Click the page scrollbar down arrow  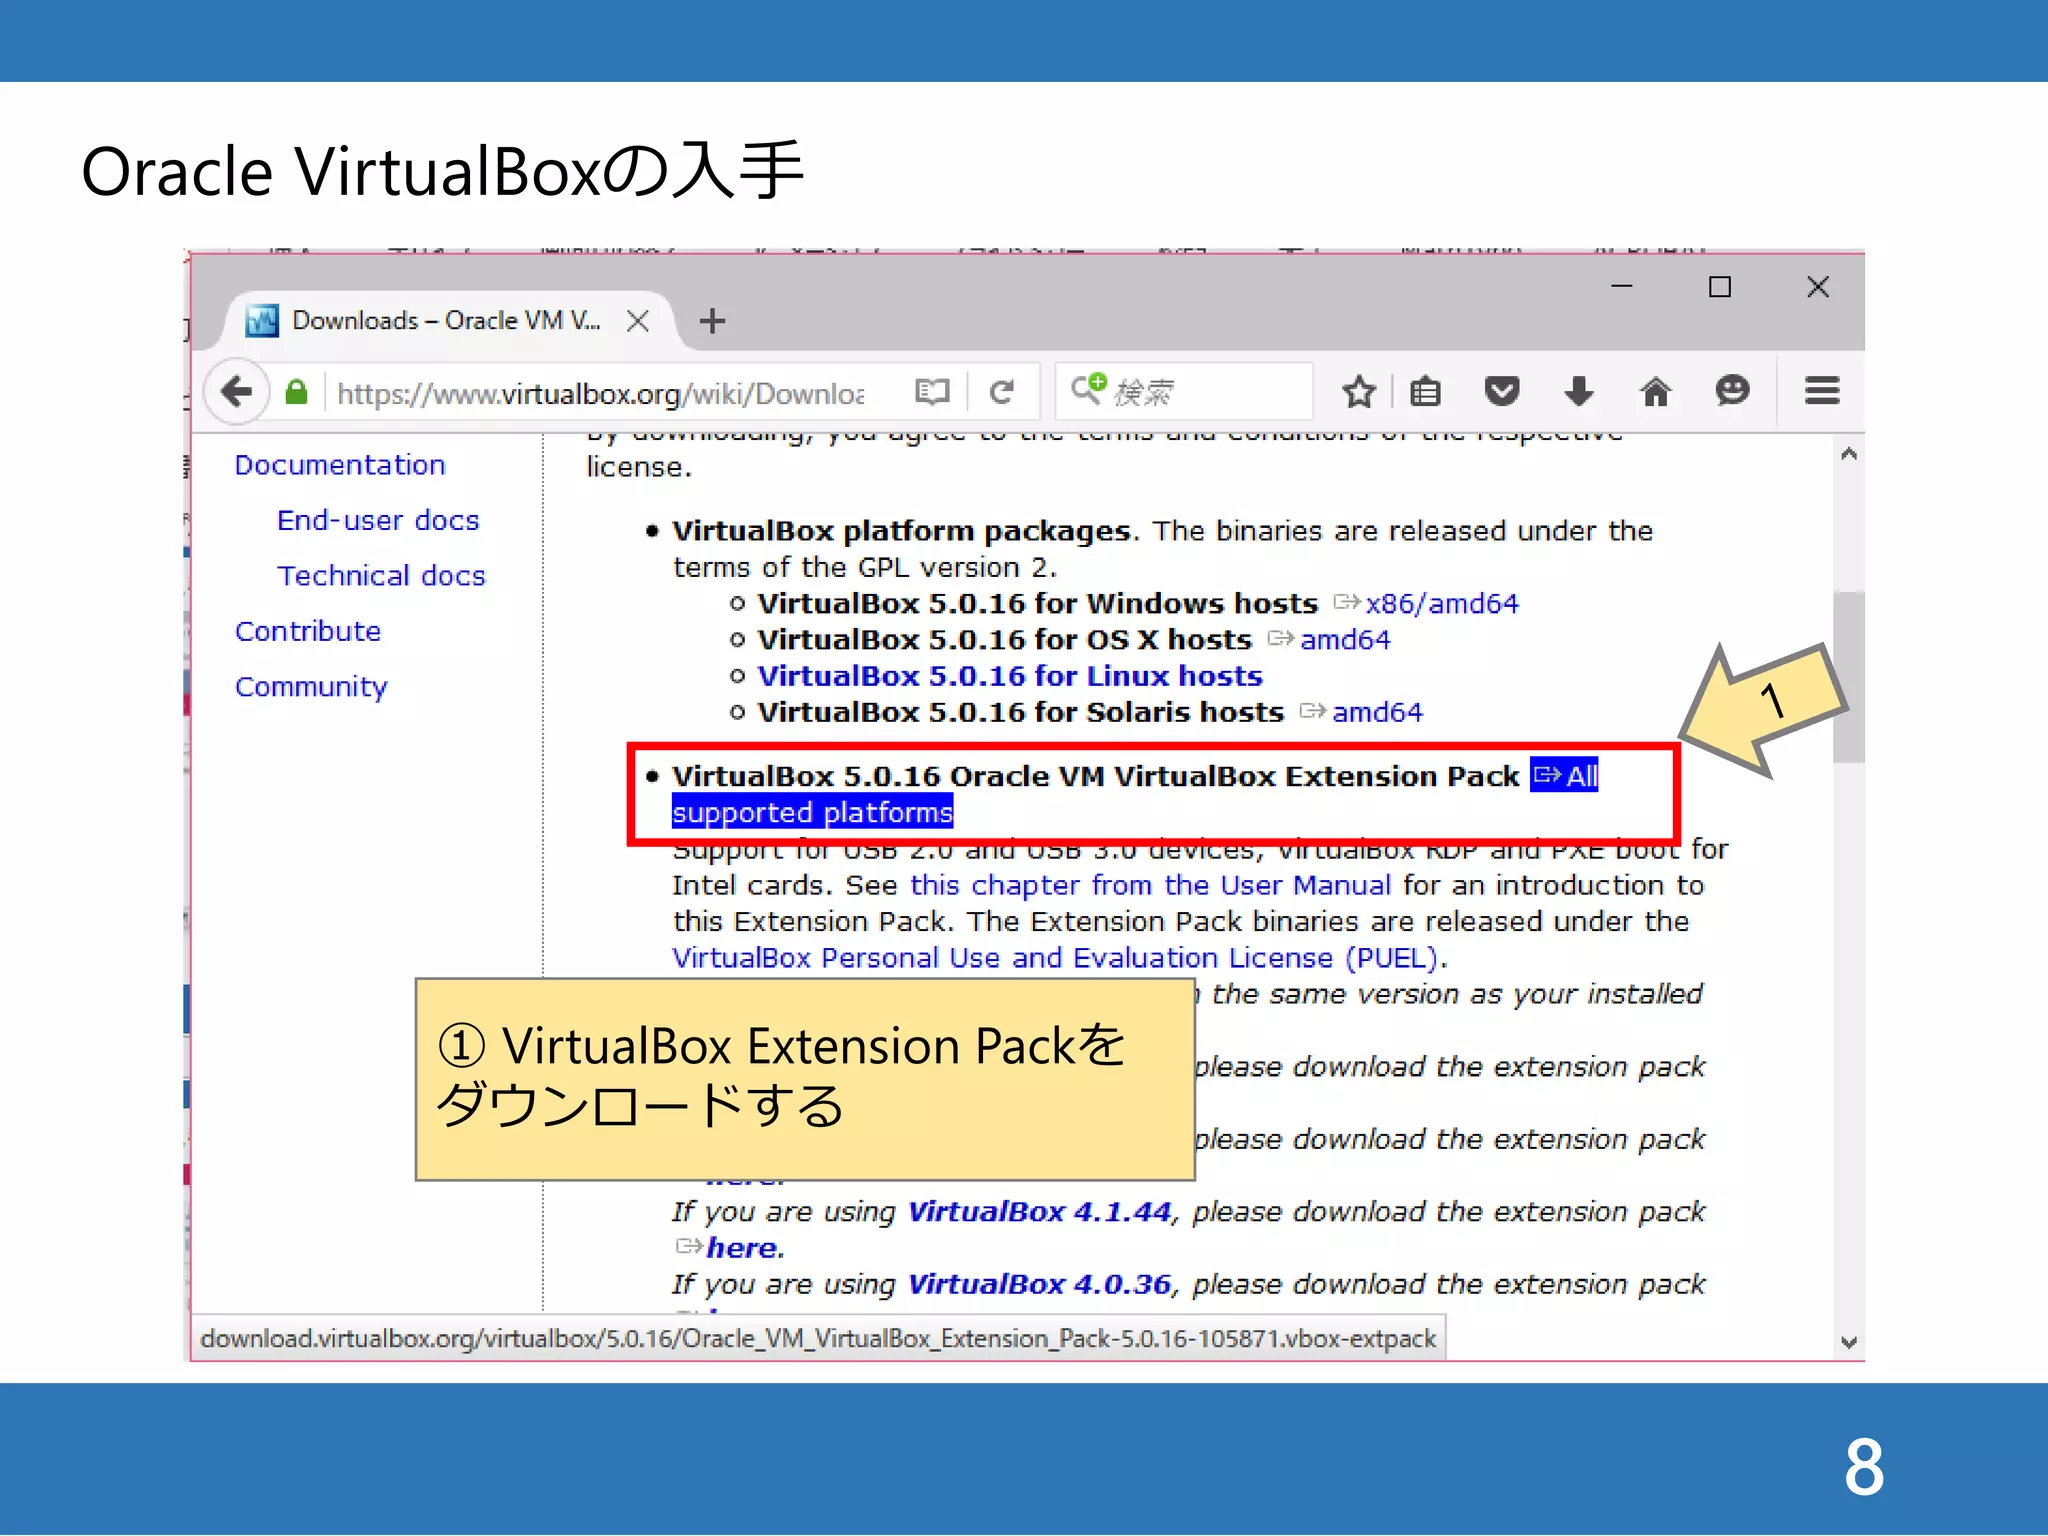point(1849,1342)
